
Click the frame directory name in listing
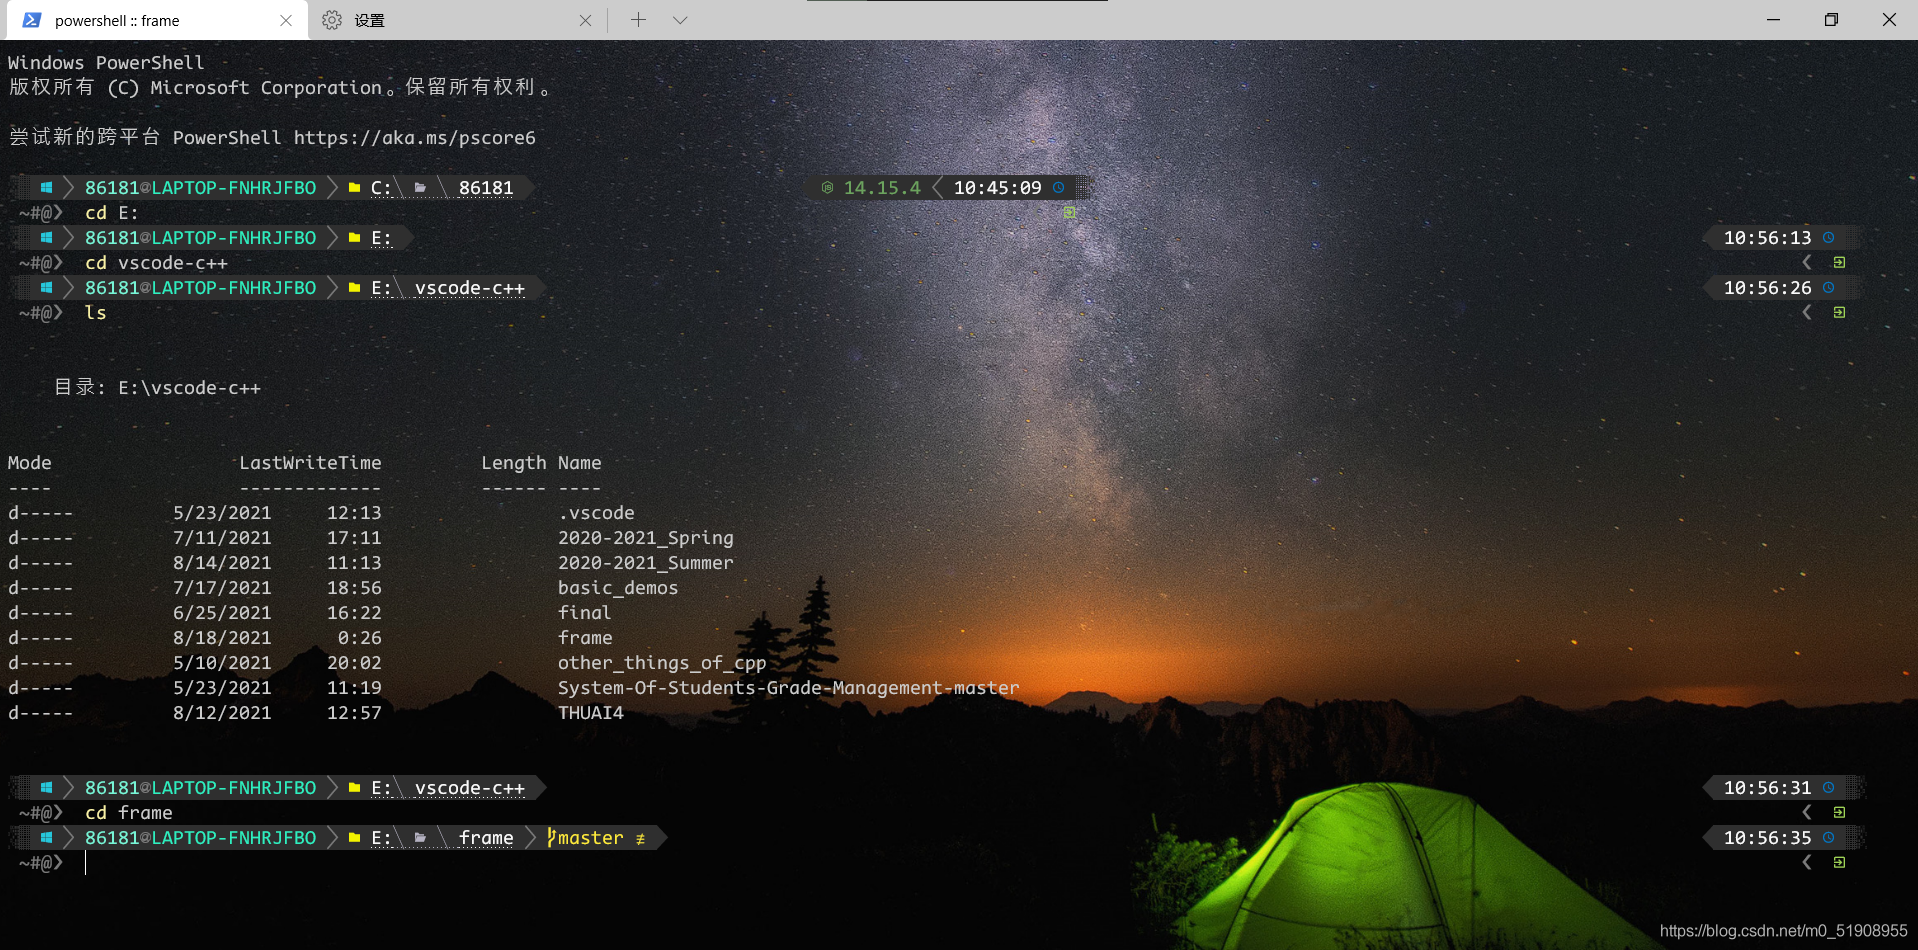tap(585, 638)
